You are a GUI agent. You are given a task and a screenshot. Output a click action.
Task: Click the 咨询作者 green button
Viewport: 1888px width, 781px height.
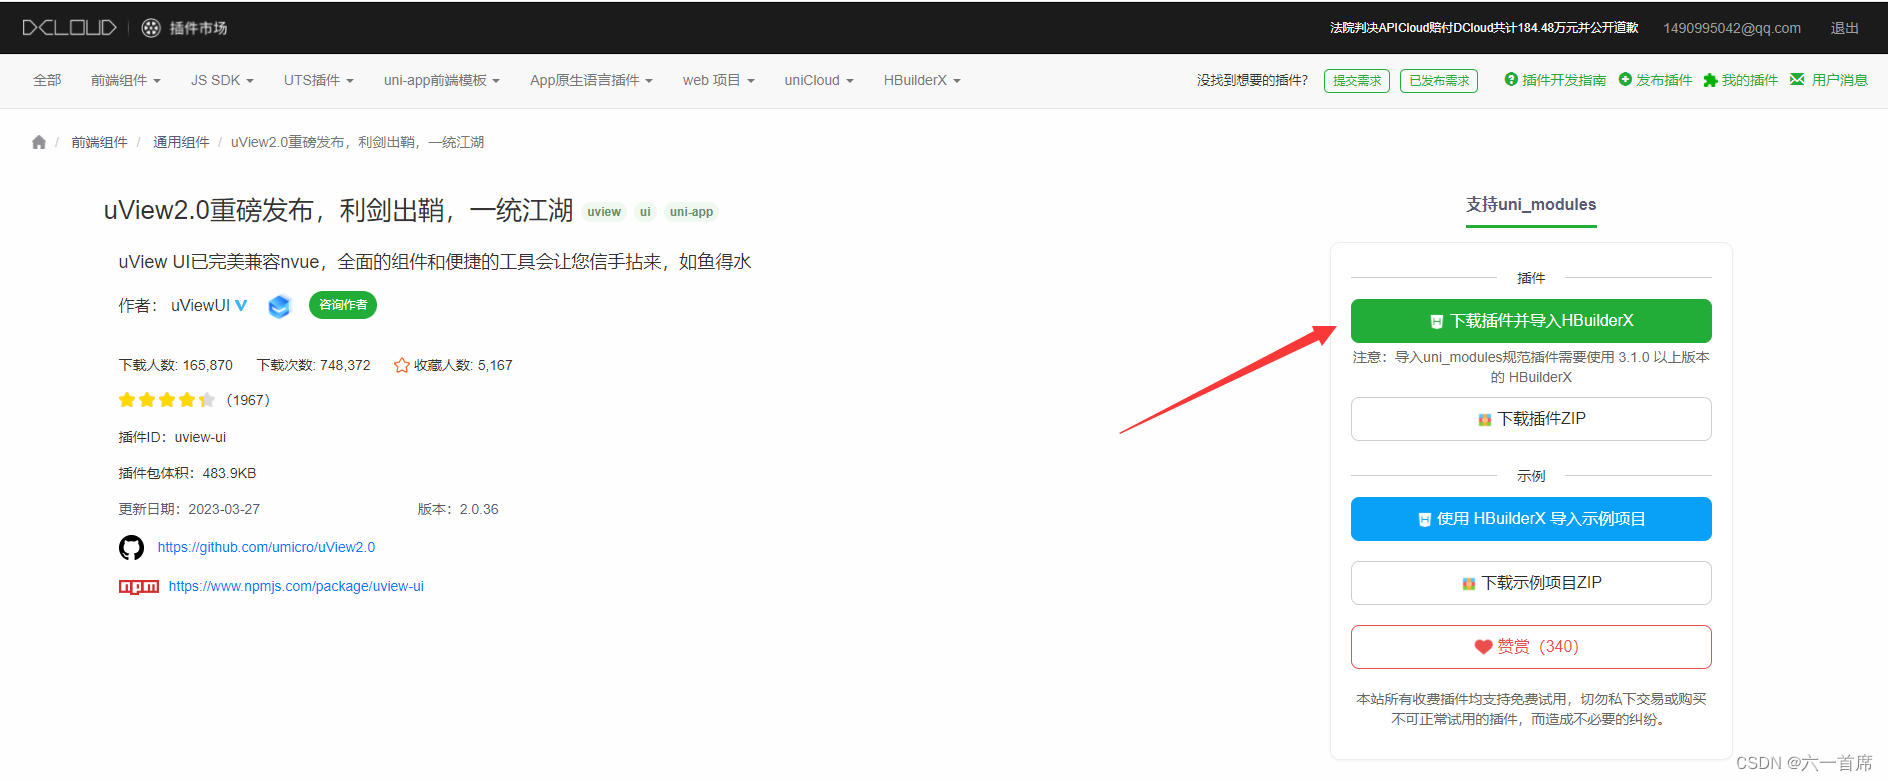tap(343, 305)
